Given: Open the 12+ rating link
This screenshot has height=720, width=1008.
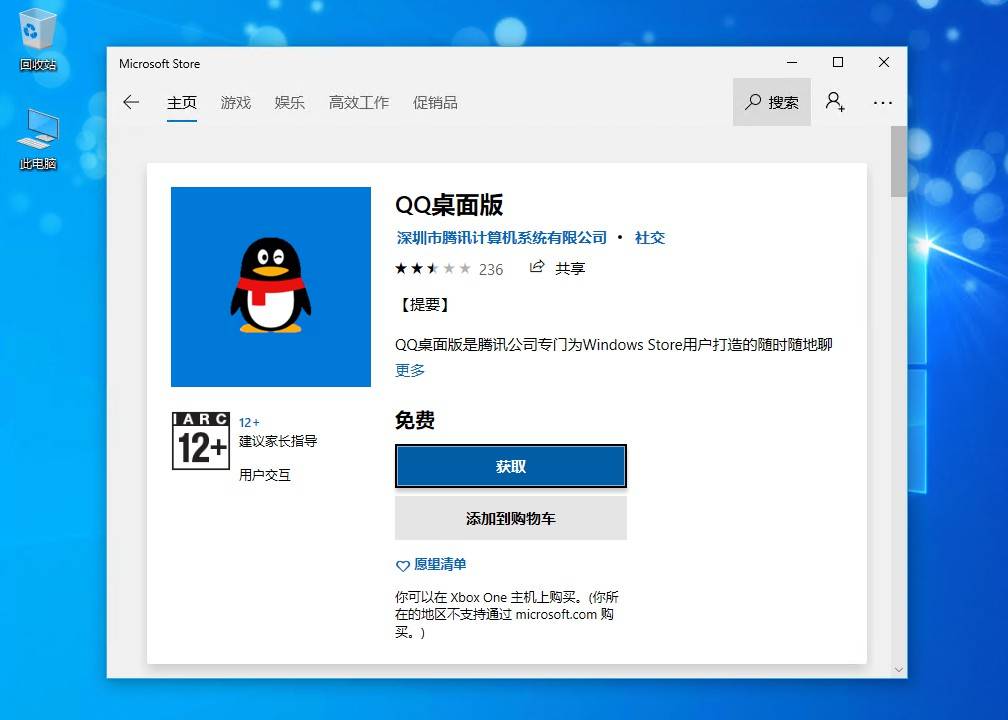Looking at the screenshot, I should click(249, 422).
